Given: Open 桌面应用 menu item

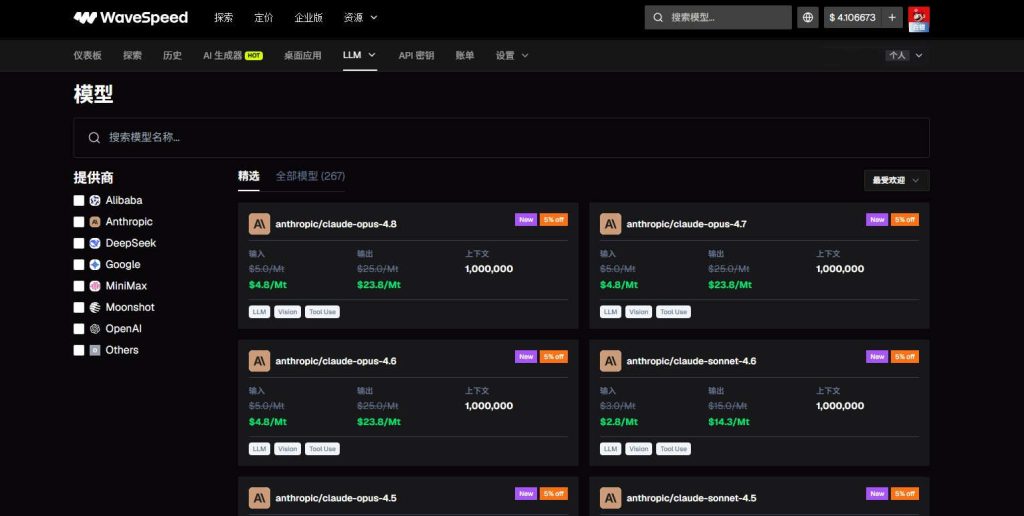Looking at the screenshot, I should [302, 56].
